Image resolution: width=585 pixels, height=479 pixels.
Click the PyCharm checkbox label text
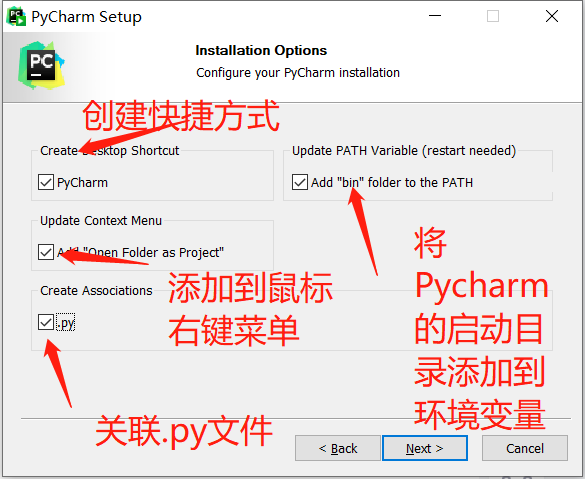click(x=82, y=183)
